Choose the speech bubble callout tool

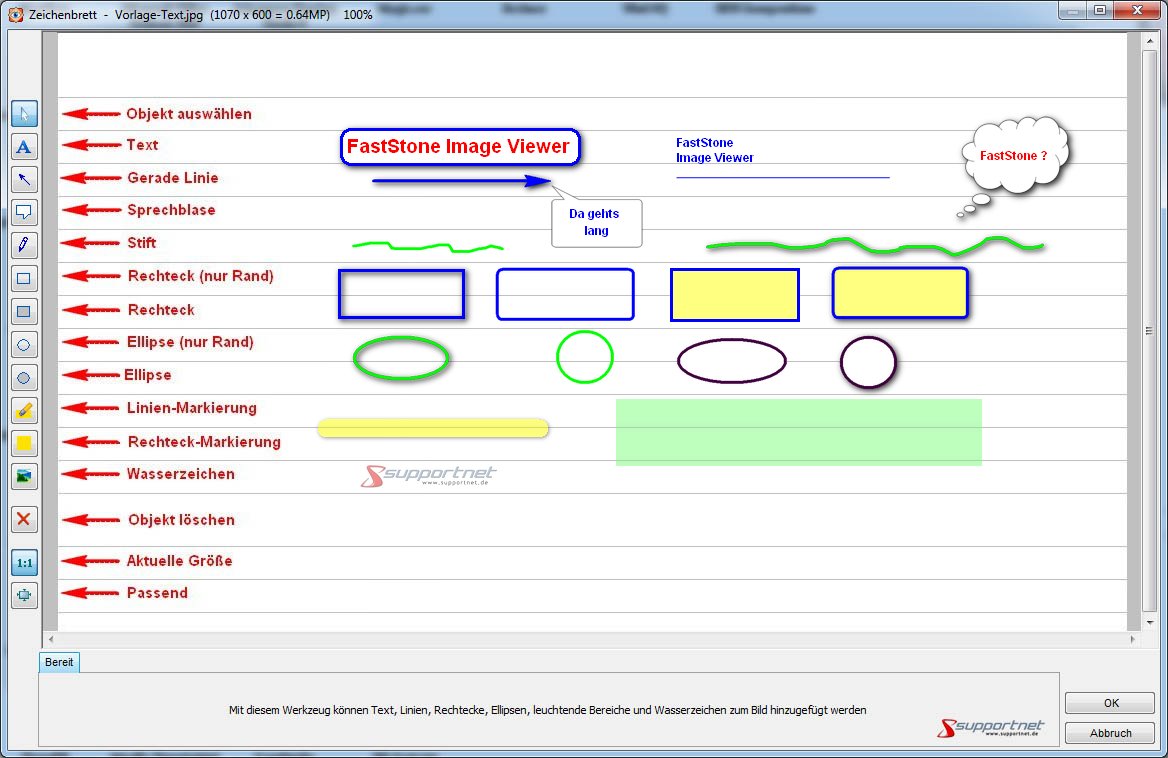[24, 212]
